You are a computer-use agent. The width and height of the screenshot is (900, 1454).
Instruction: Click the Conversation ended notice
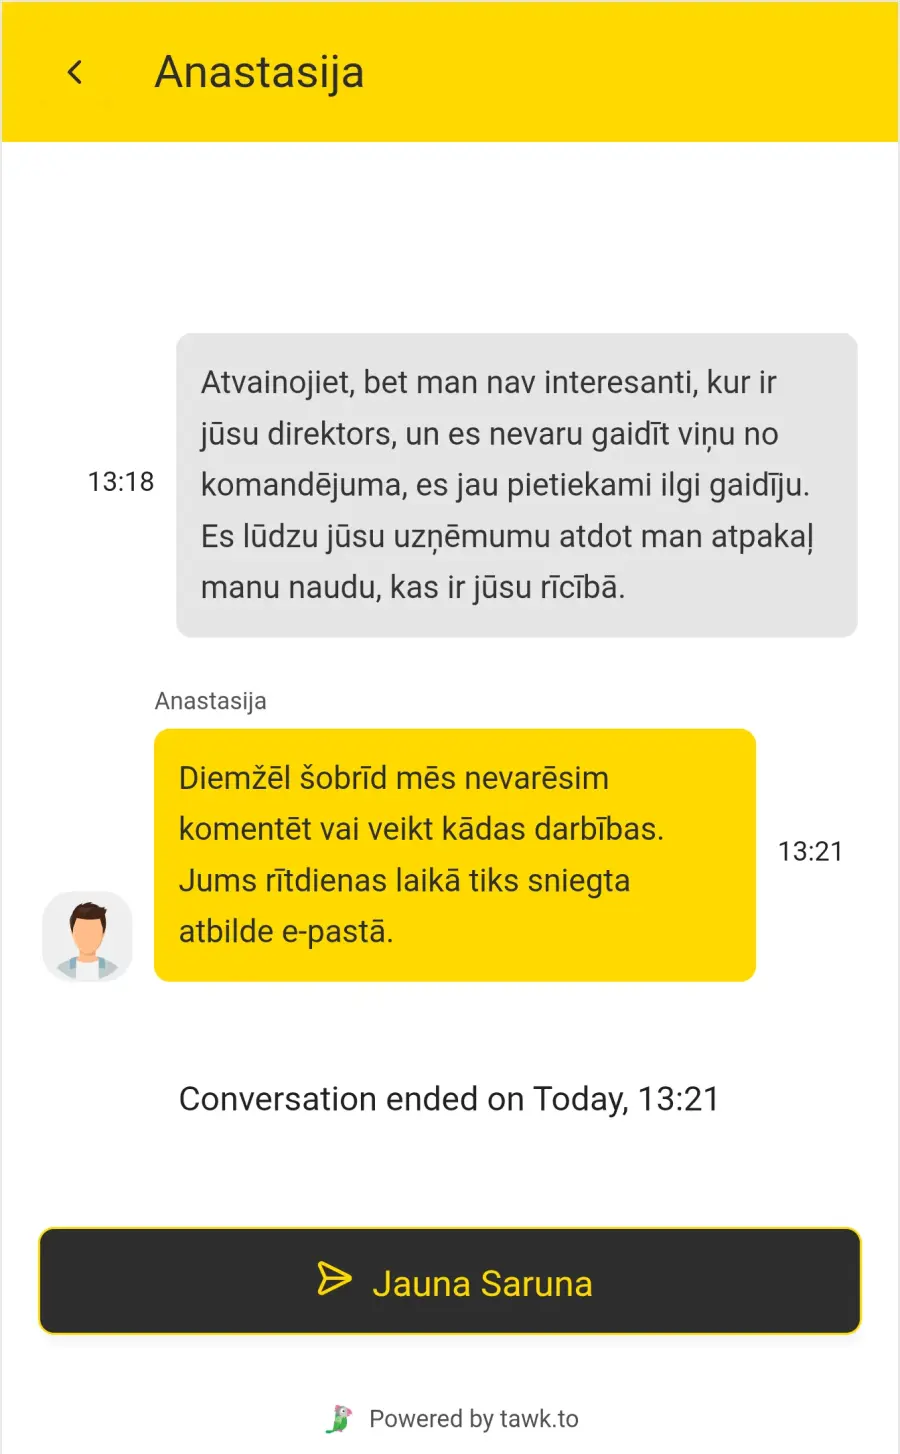(x=449, y=1099)
